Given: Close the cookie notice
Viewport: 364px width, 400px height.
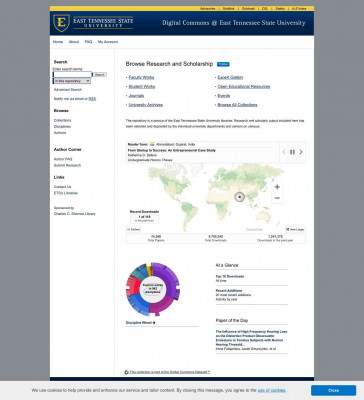Looking at the screenshot, I should [x=333, y=390].
